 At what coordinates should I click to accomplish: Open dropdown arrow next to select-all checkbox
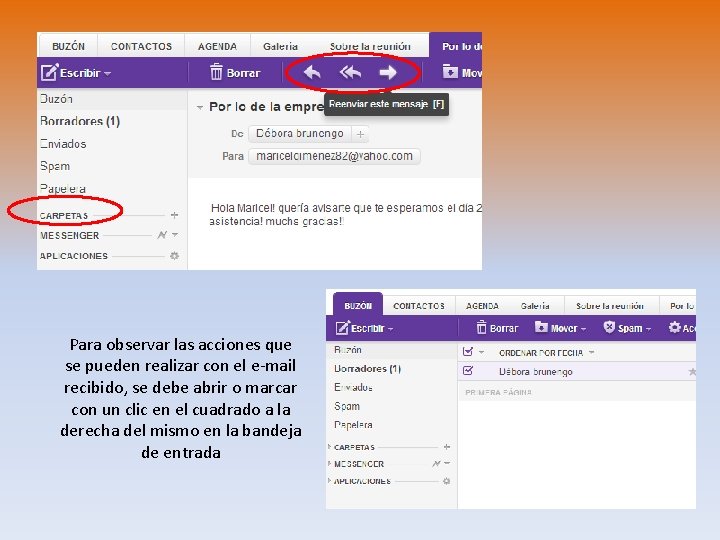pyautogui.click(x=482, y=353)
